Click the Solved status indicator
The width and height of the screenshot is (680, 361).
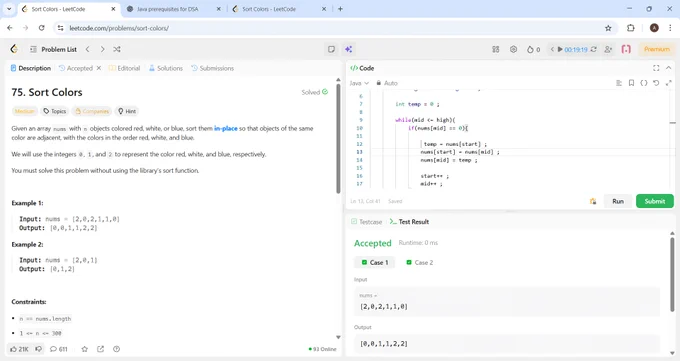(315, 92)
